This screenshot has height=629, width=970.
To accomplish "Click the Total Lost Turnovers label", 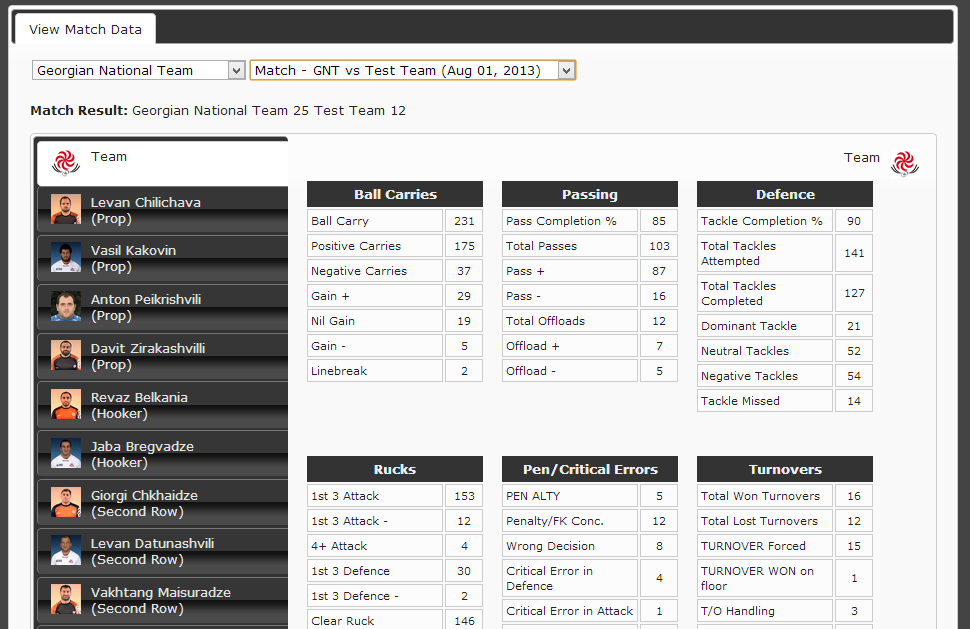I will coord(759,521).
